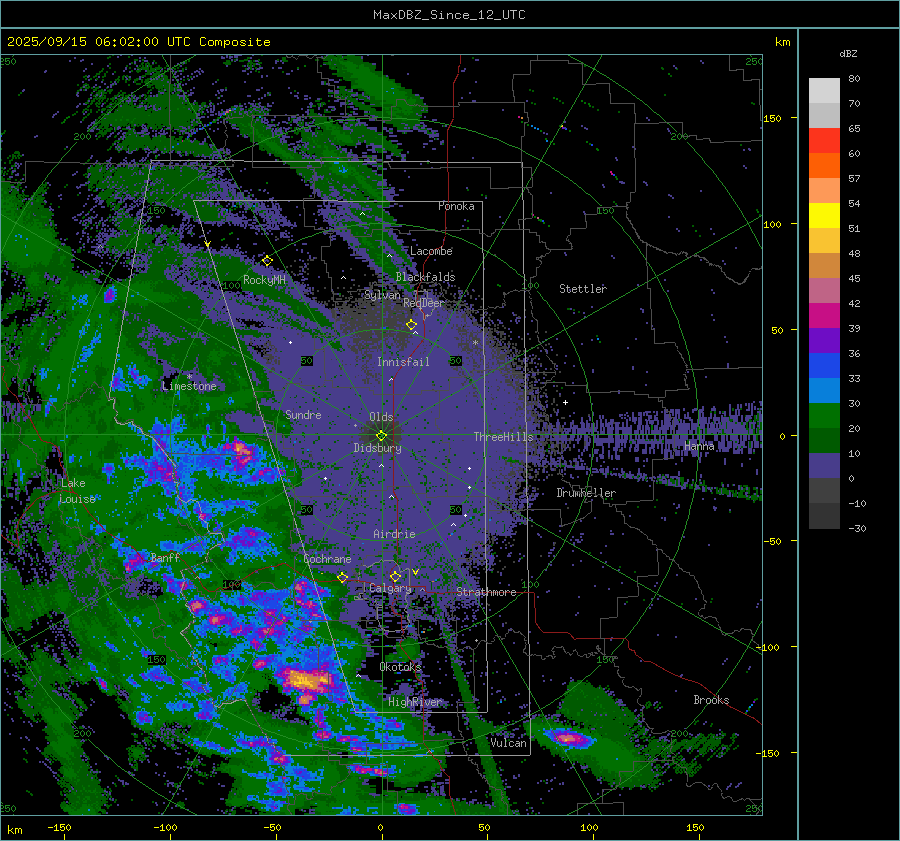900x841 pixels.
Task: Click the -30 value on the dBZ legend
Action: [857, 529]
